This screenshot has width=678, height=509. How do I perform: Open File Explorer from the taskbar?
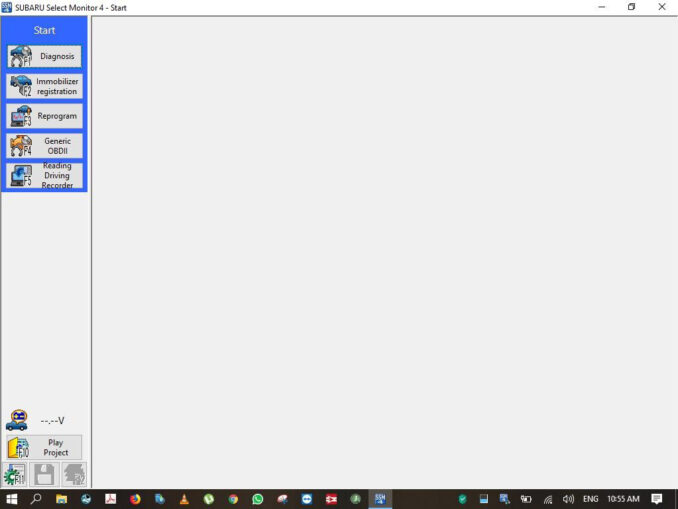[x=61, y=498]
